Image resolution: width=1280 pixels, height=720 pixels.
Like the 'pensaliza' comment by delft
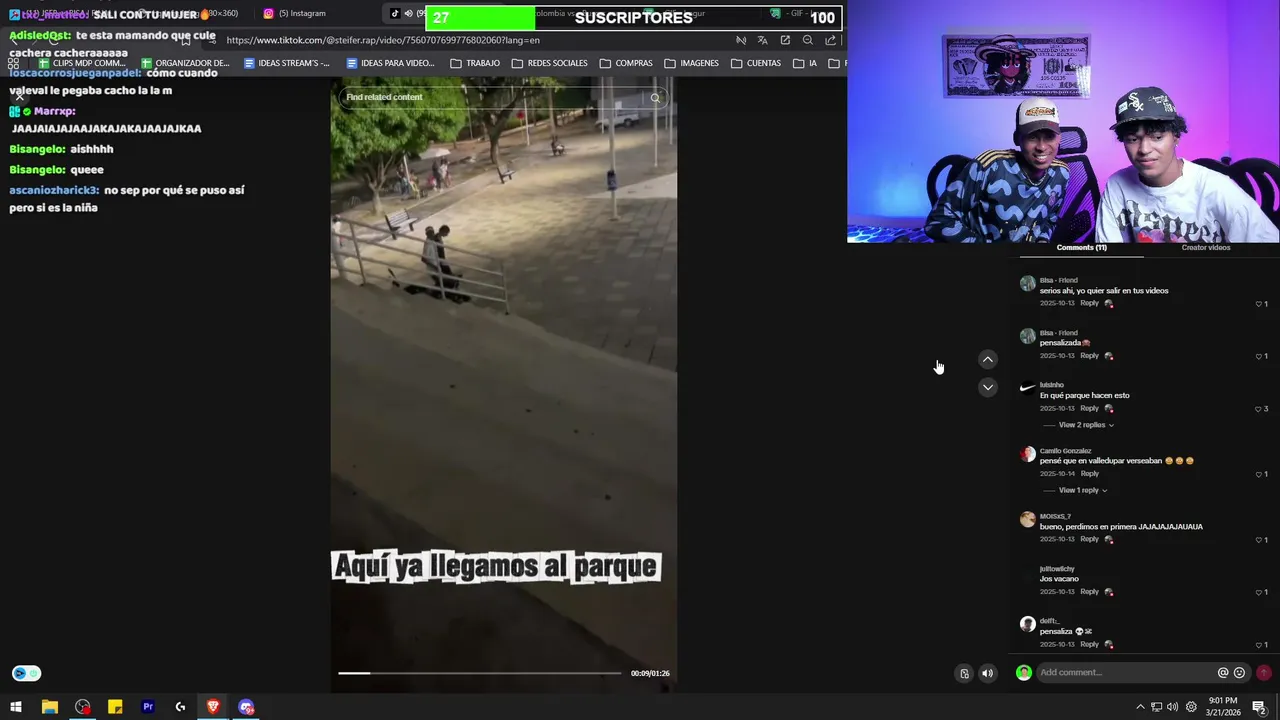1259,645
